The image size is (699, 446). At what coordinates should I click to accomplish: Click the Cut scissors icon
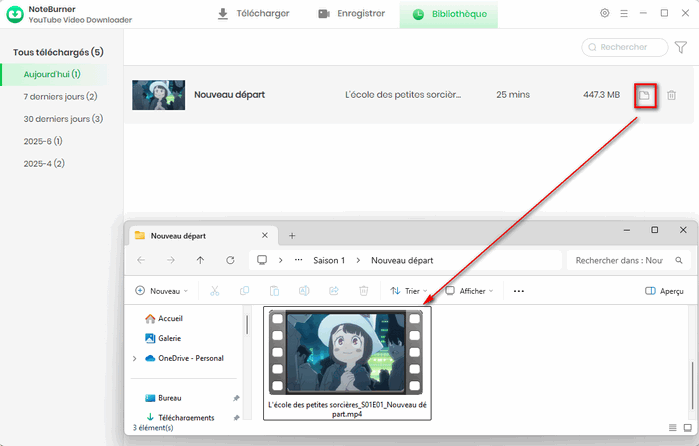[215, 291]
